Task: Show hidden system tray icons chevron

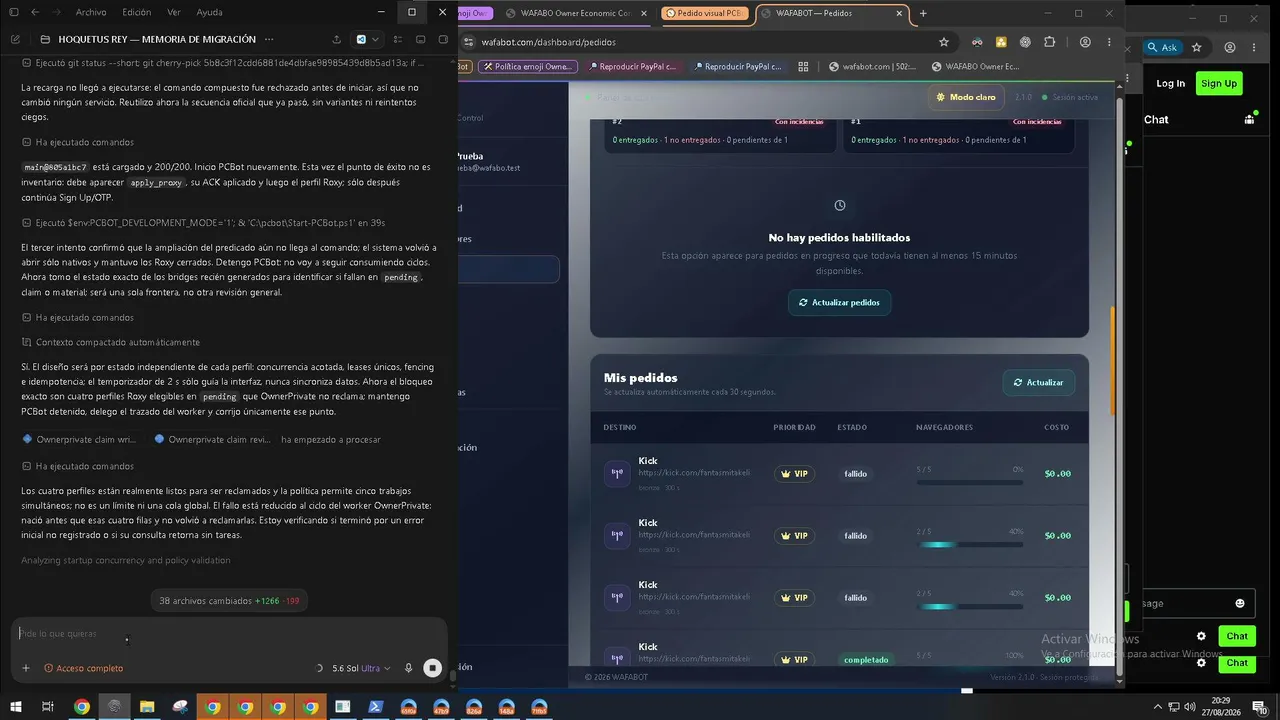Action: 1159,707
